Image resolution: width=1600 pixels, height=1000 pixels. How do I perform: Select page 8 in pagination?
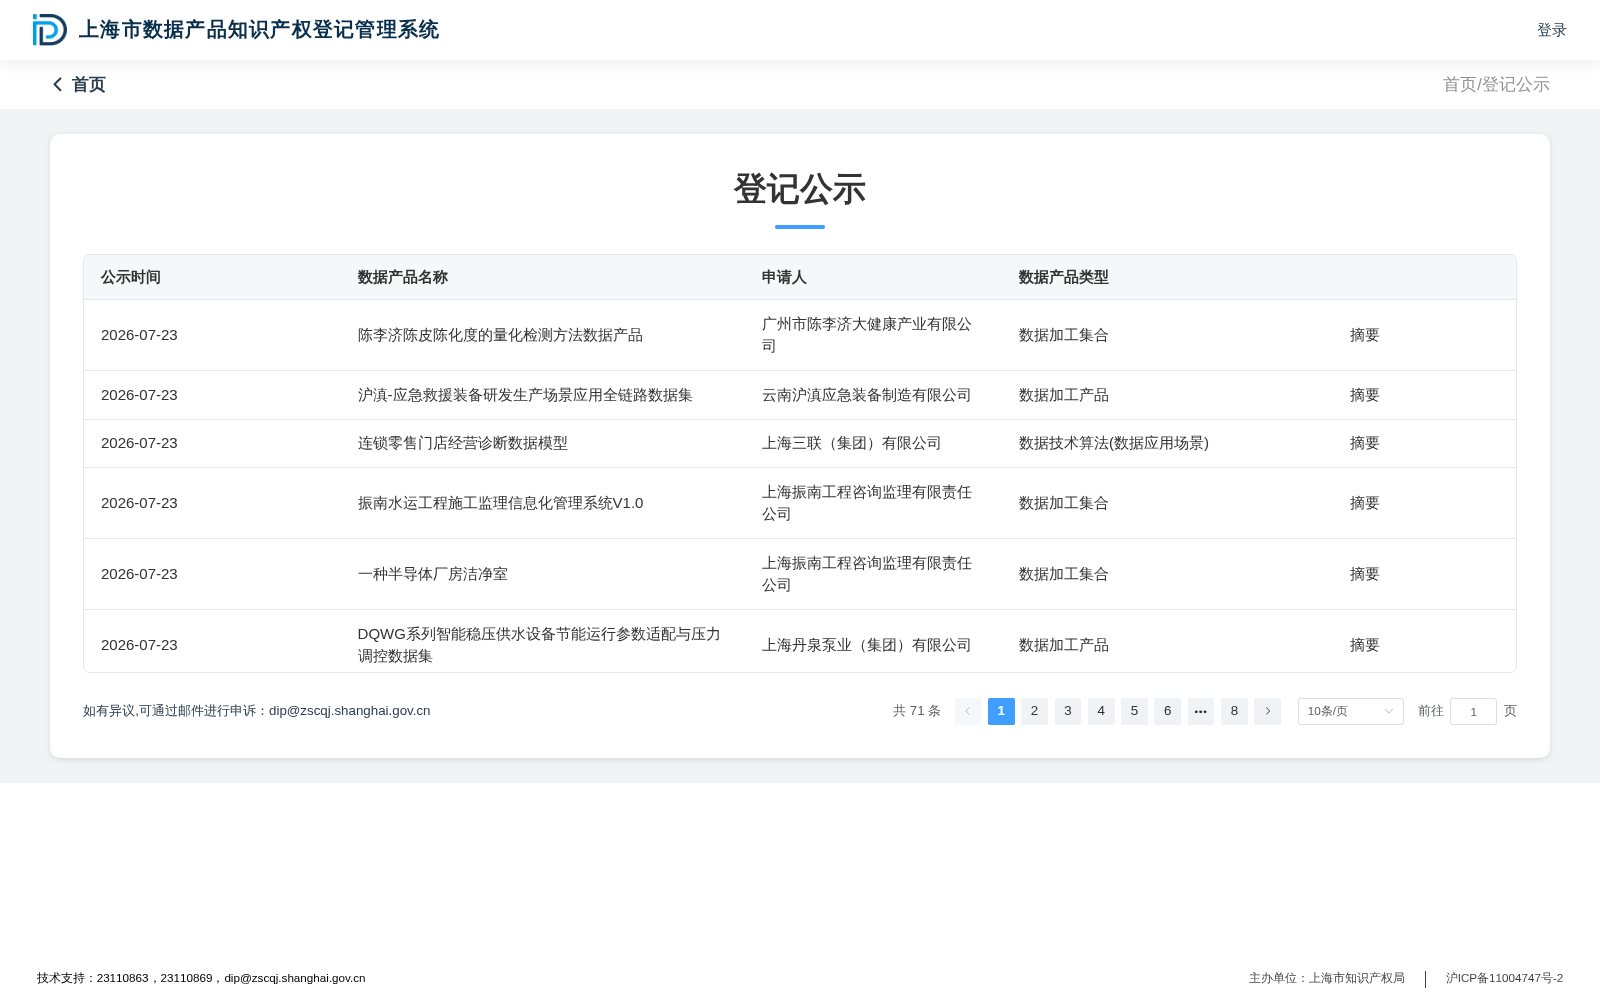pos(1234,711)
